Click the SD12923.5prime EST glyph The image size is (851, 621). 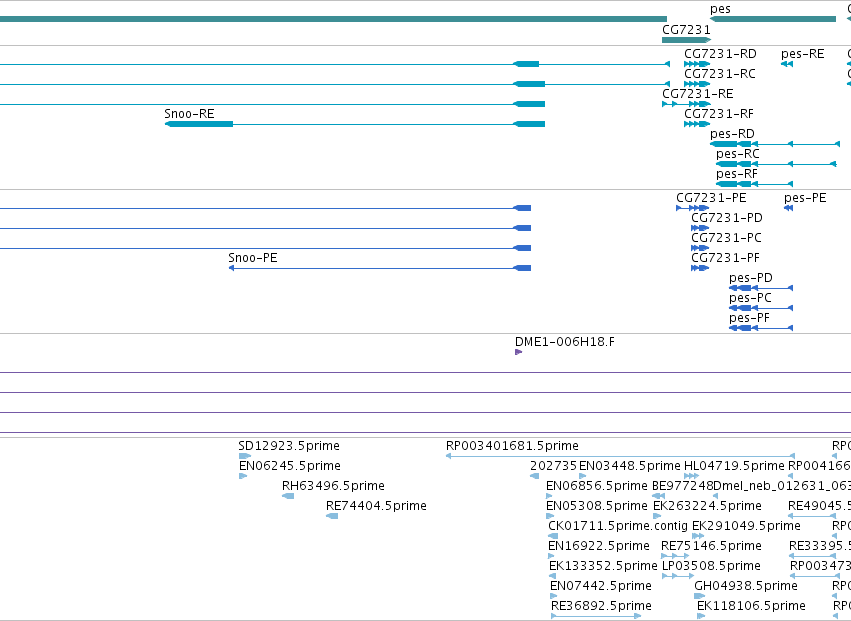(x=245, y=457)
